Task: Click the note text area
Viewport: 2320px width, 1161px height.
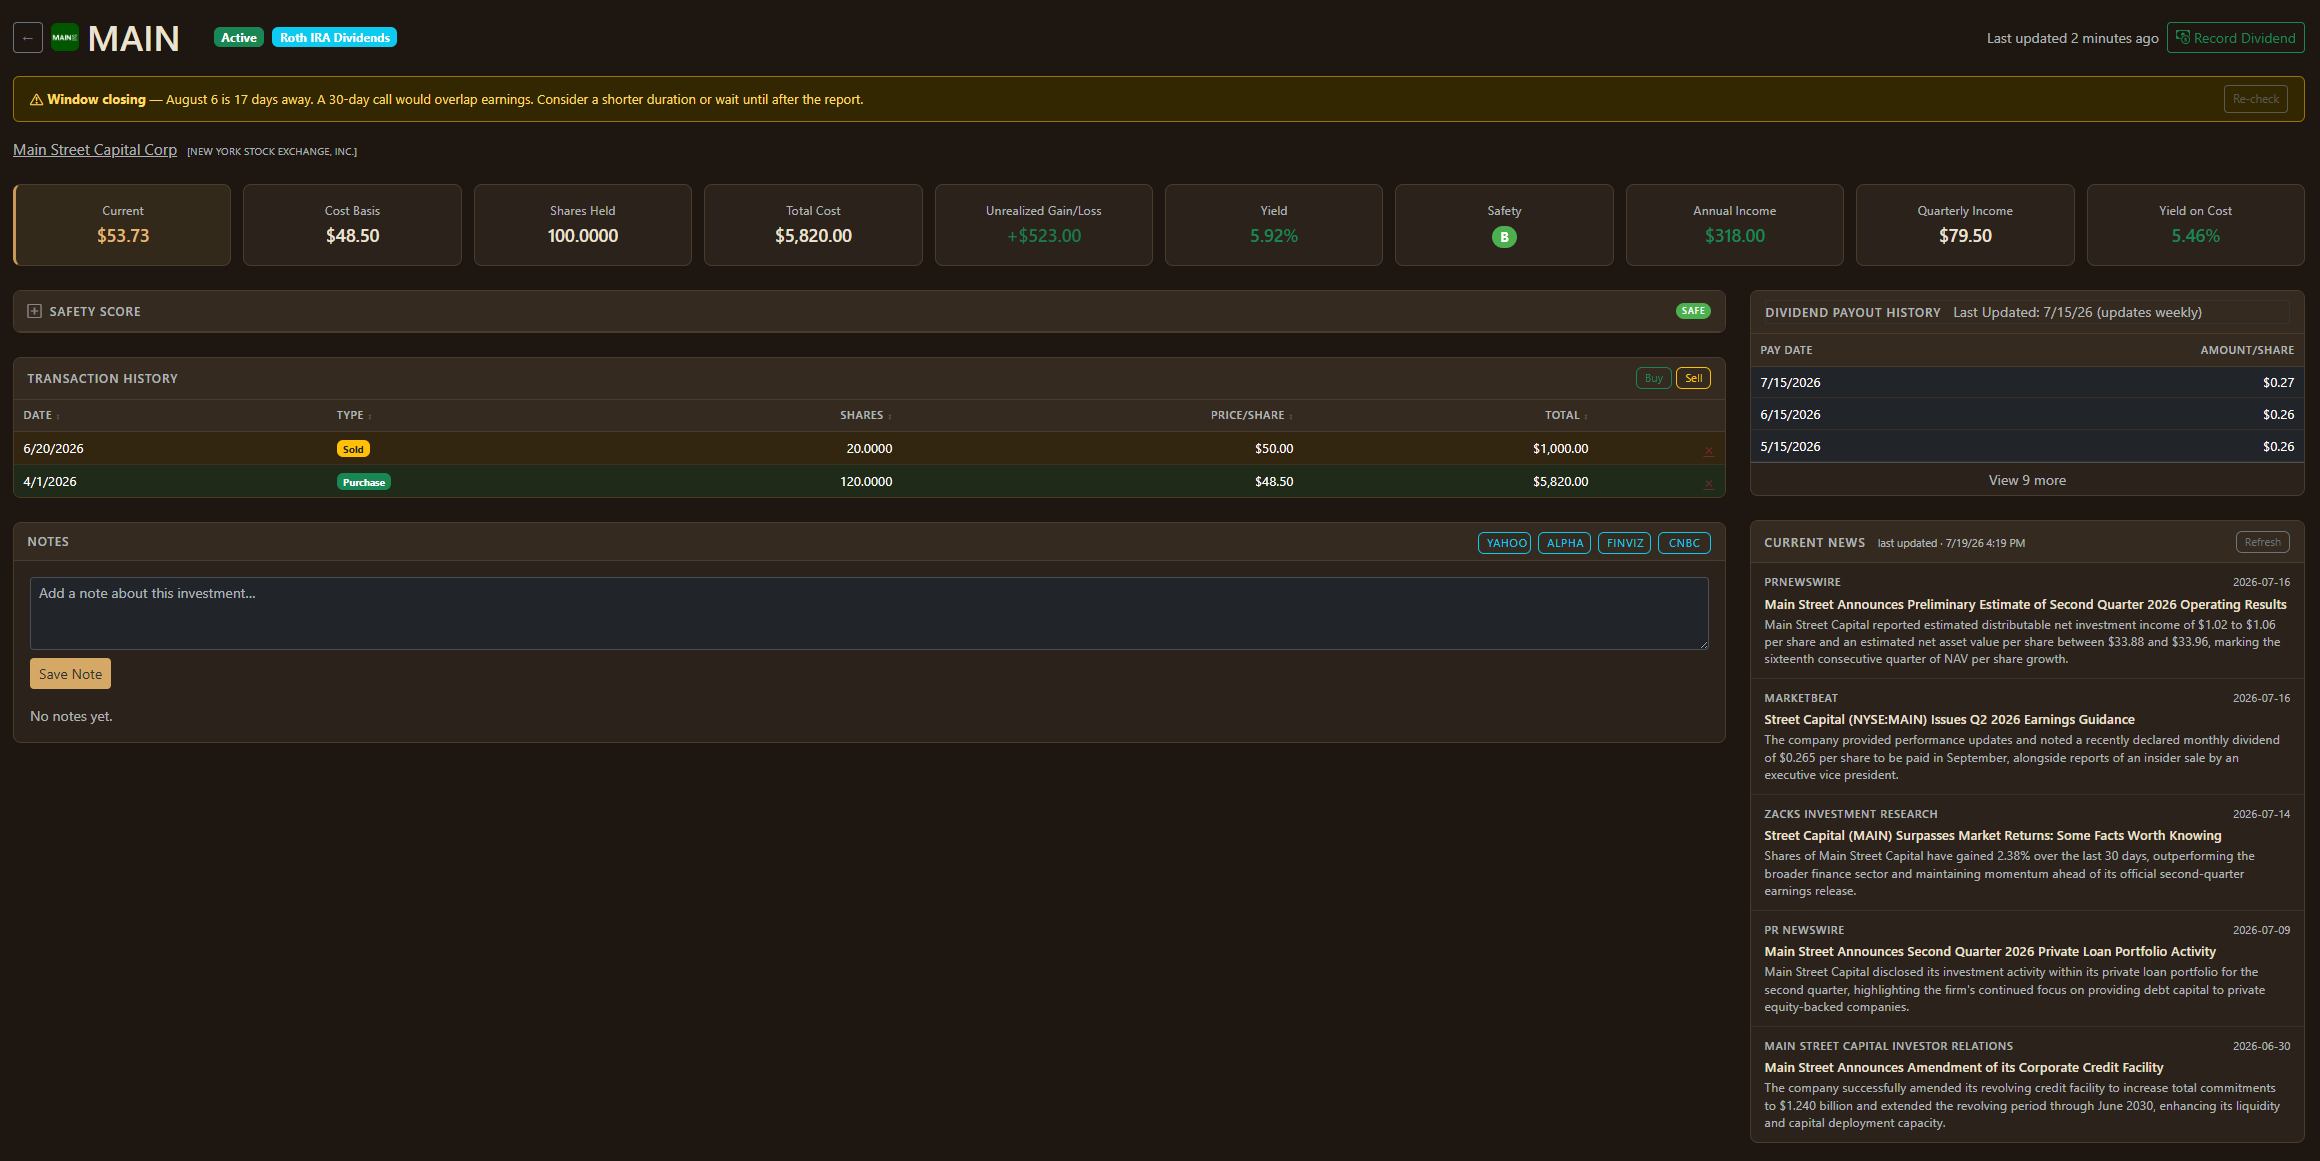Action: [869, 613]
